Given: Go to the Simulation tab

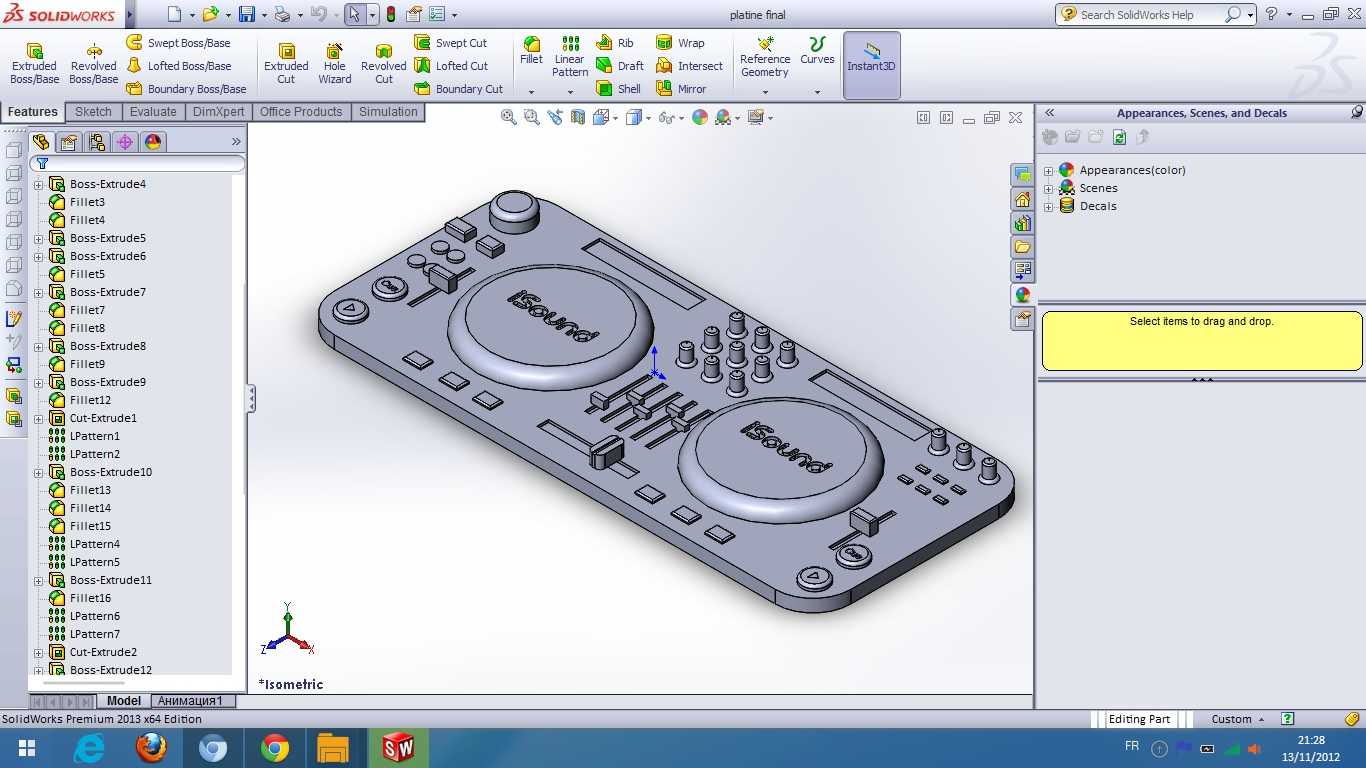Looking at the screenshot, I should 388,112.
